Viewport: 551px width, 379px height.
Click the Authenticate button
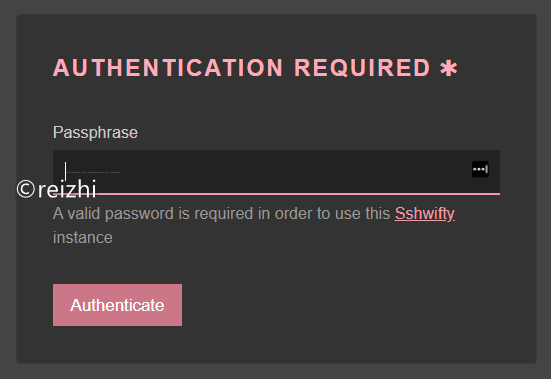tap(117, 305)
